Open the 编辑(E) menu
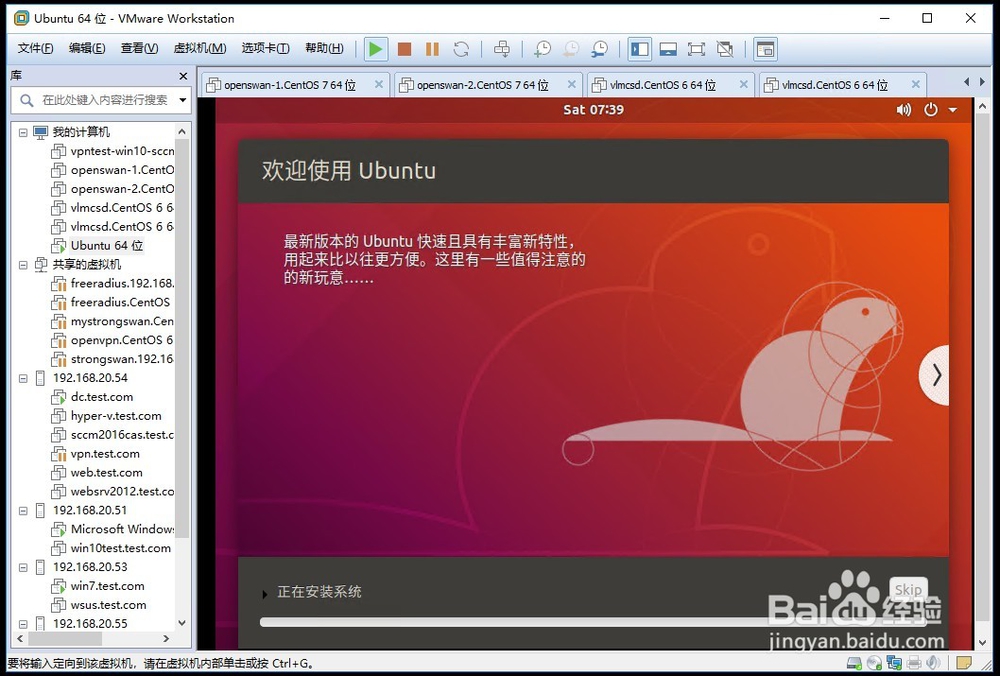Screen dimensions: 1000x676 point(87,48)
